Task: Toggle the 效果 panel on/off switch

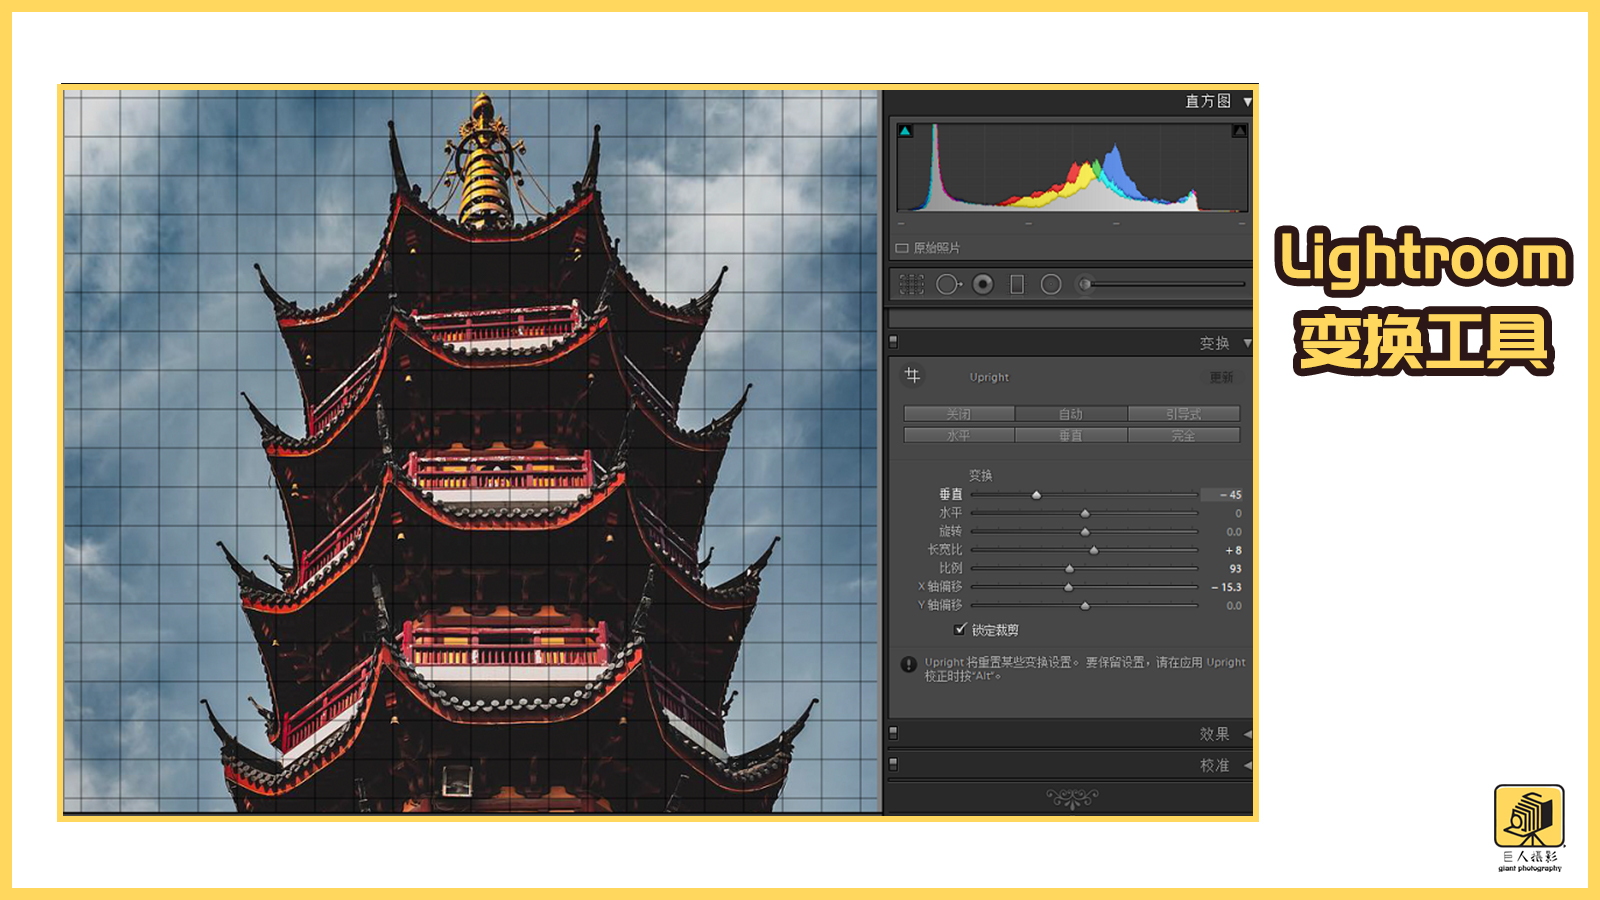Action: point(894,733)
